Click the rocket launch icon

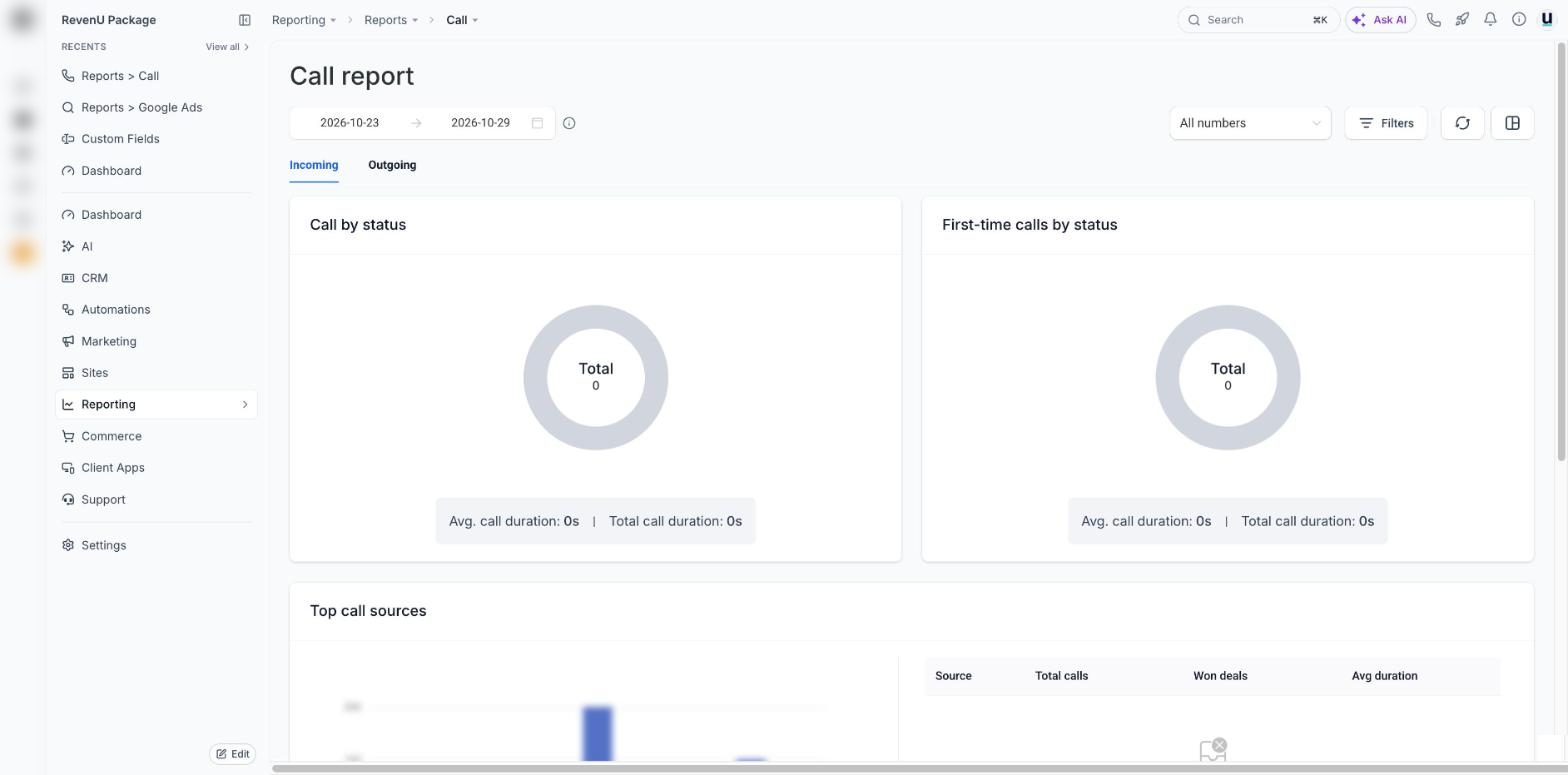pos(1462,20)
